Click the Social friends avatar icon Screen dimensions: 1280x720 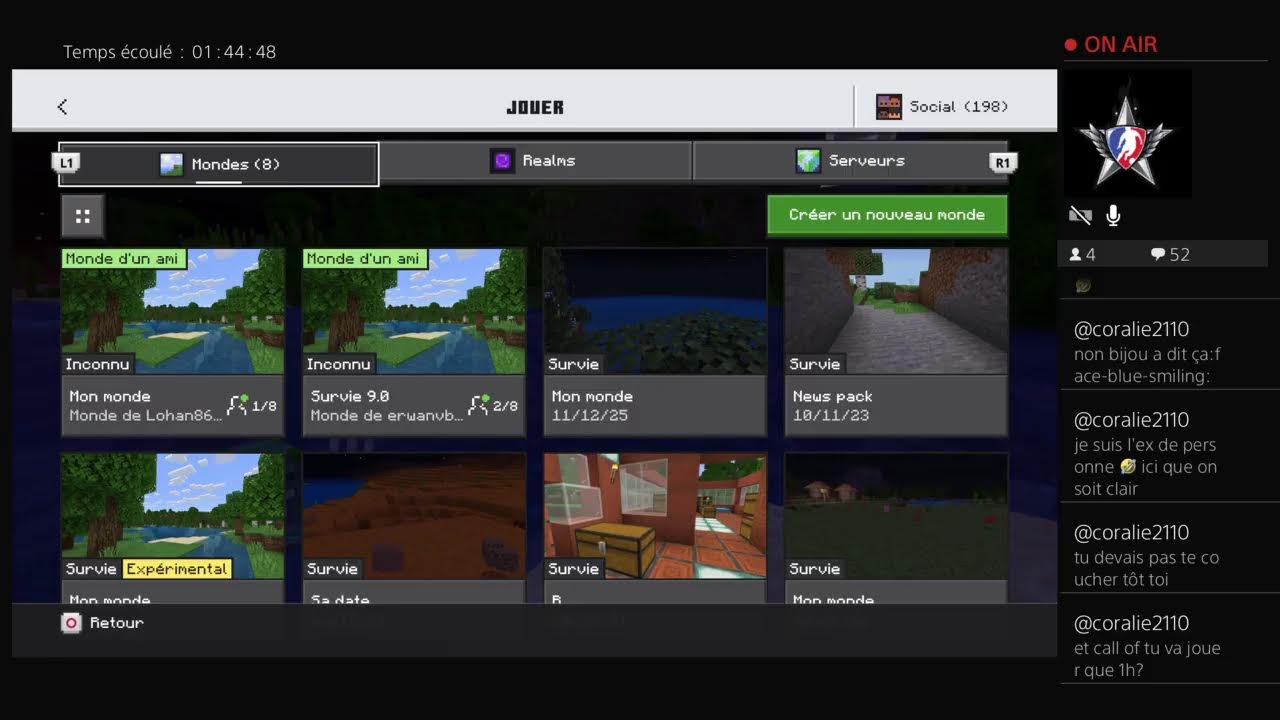[889, 106]
